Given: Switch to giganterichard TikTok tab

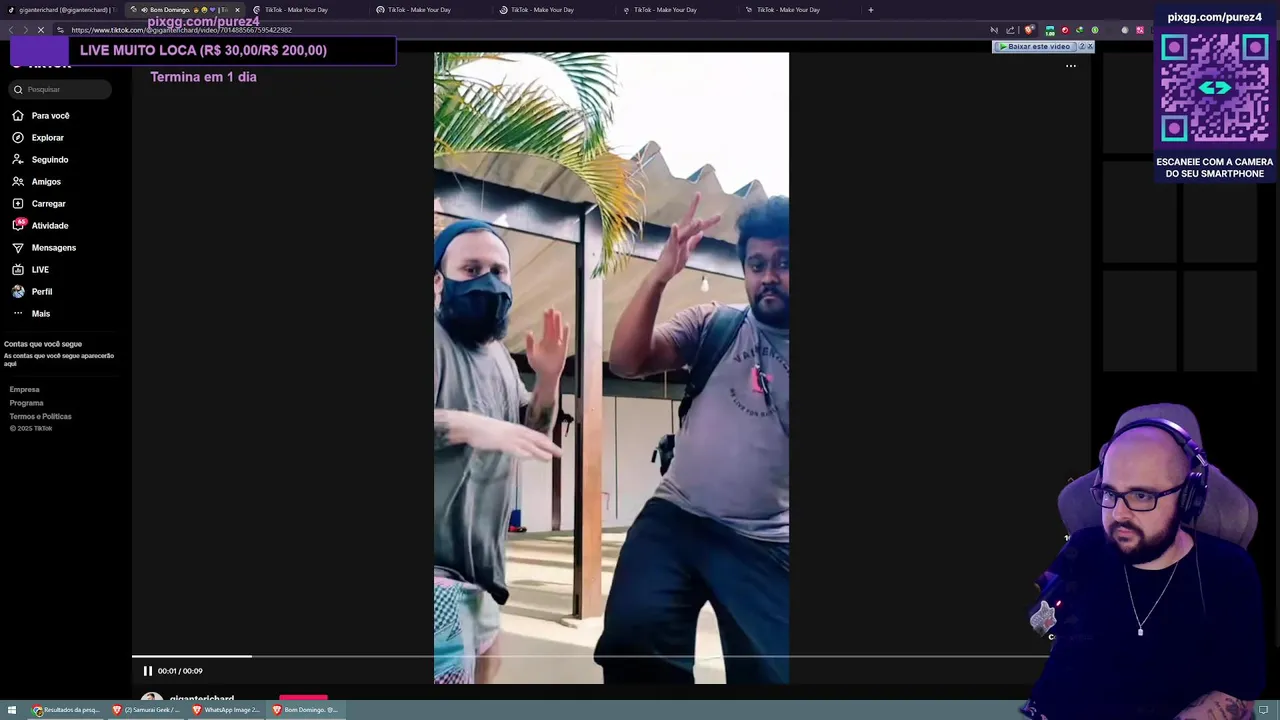Looking at the screenshot, I should pyautogui.click(x=62, y=10).
